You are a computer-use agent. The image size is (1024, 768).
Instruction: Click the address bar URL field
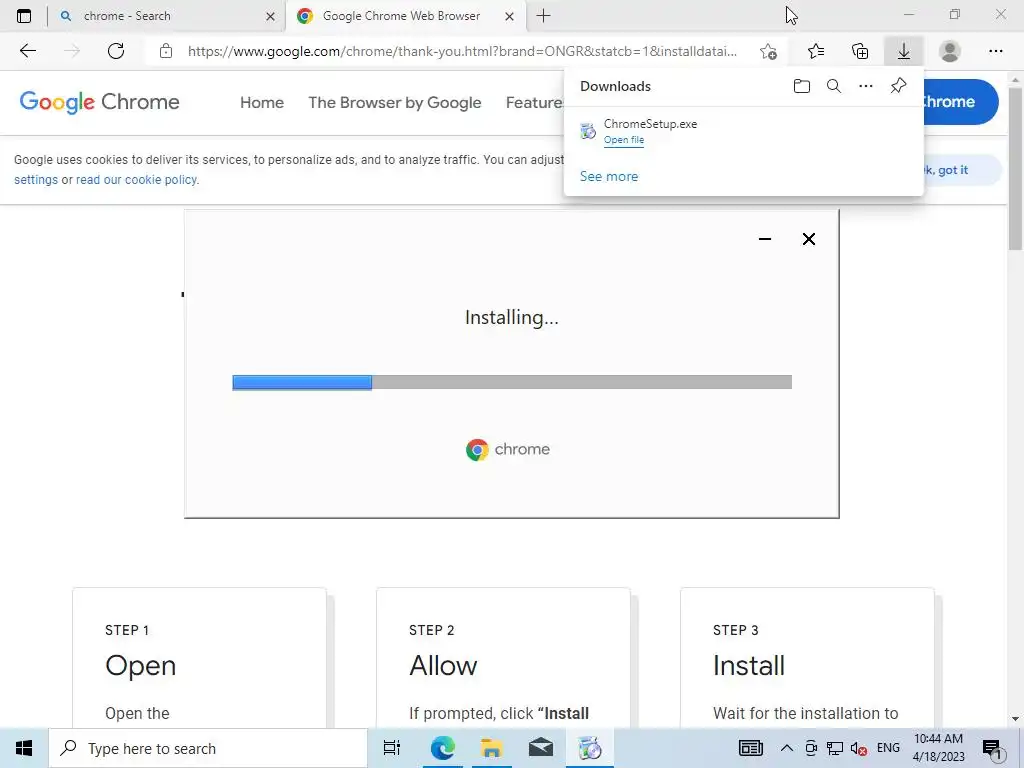pos(462,51)
